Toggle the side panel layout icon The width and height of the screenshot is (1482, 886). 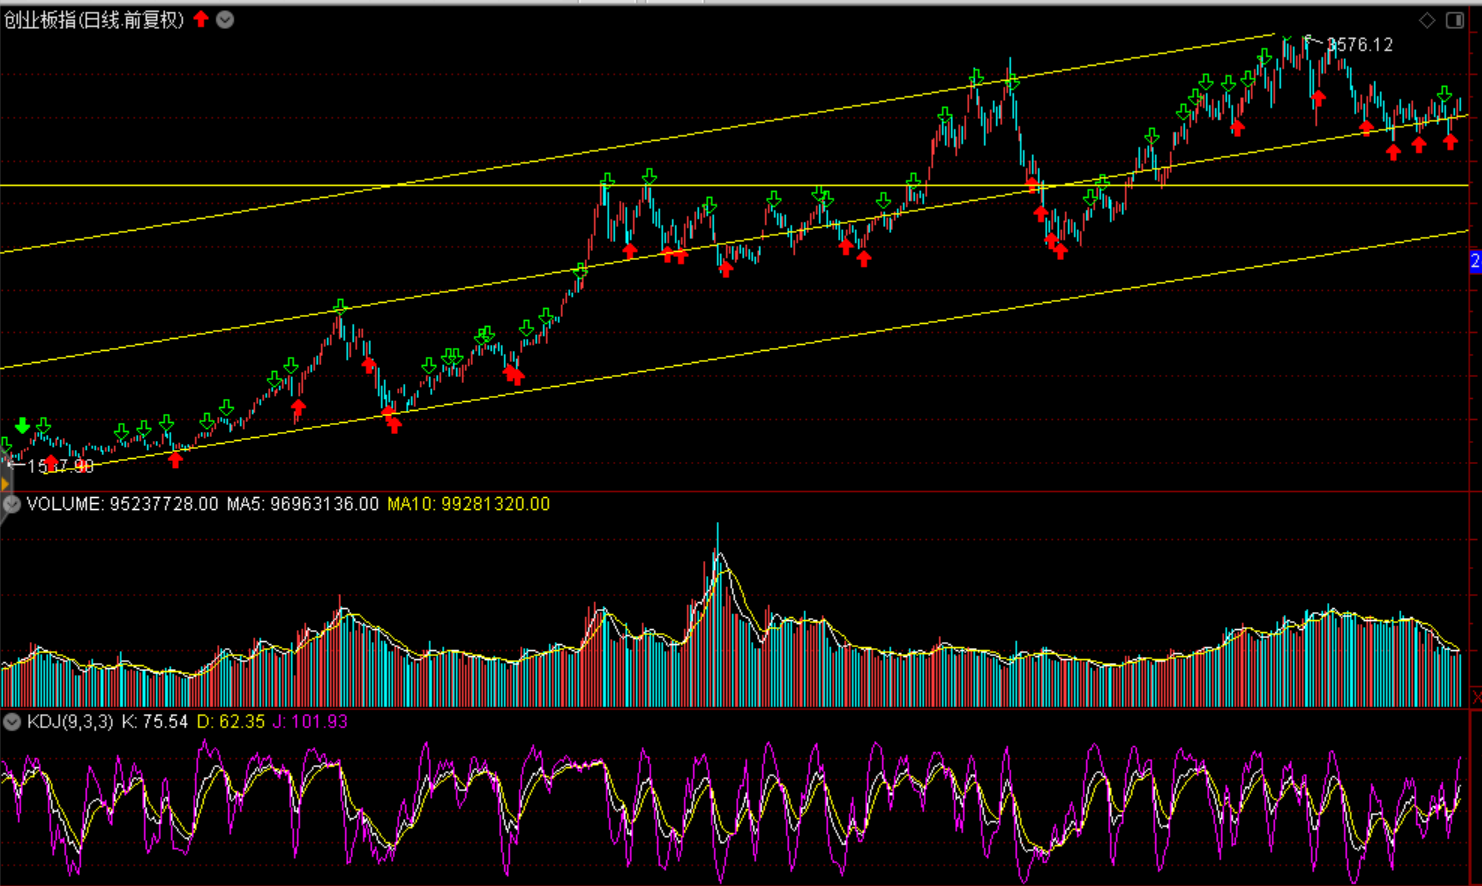(x=1455, y=20)
